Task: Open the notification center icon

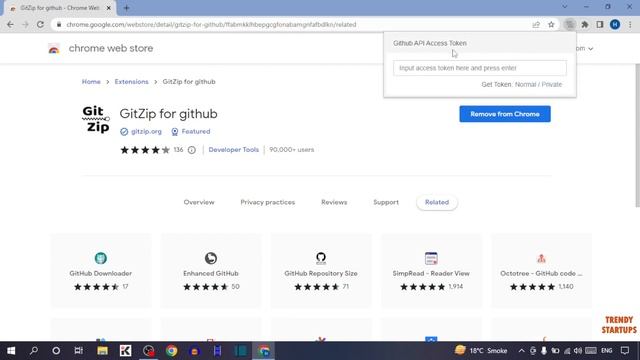Action: click(x=625, y=351)
